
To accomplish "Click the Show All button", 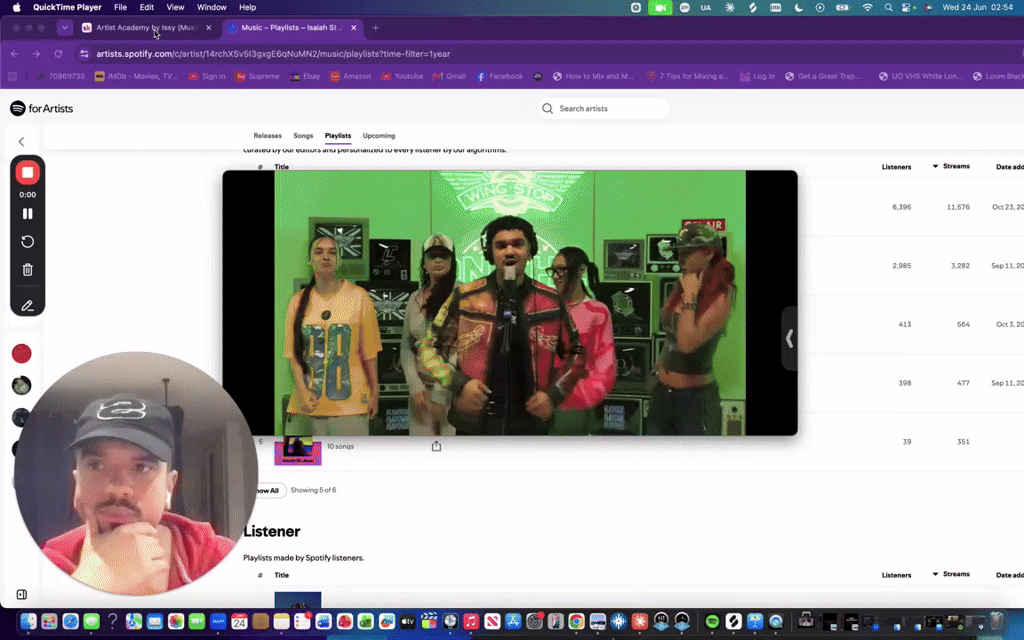I will 266,490.
